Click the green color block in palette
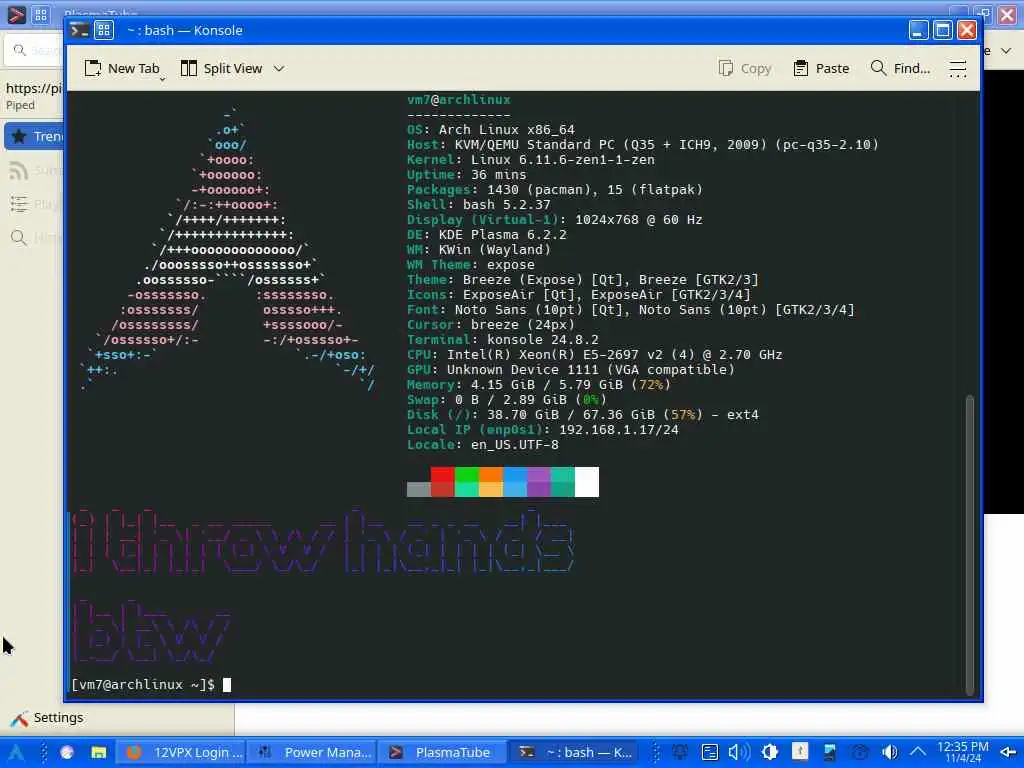This screenshot has width=1024, height=768. coord(466,482)
